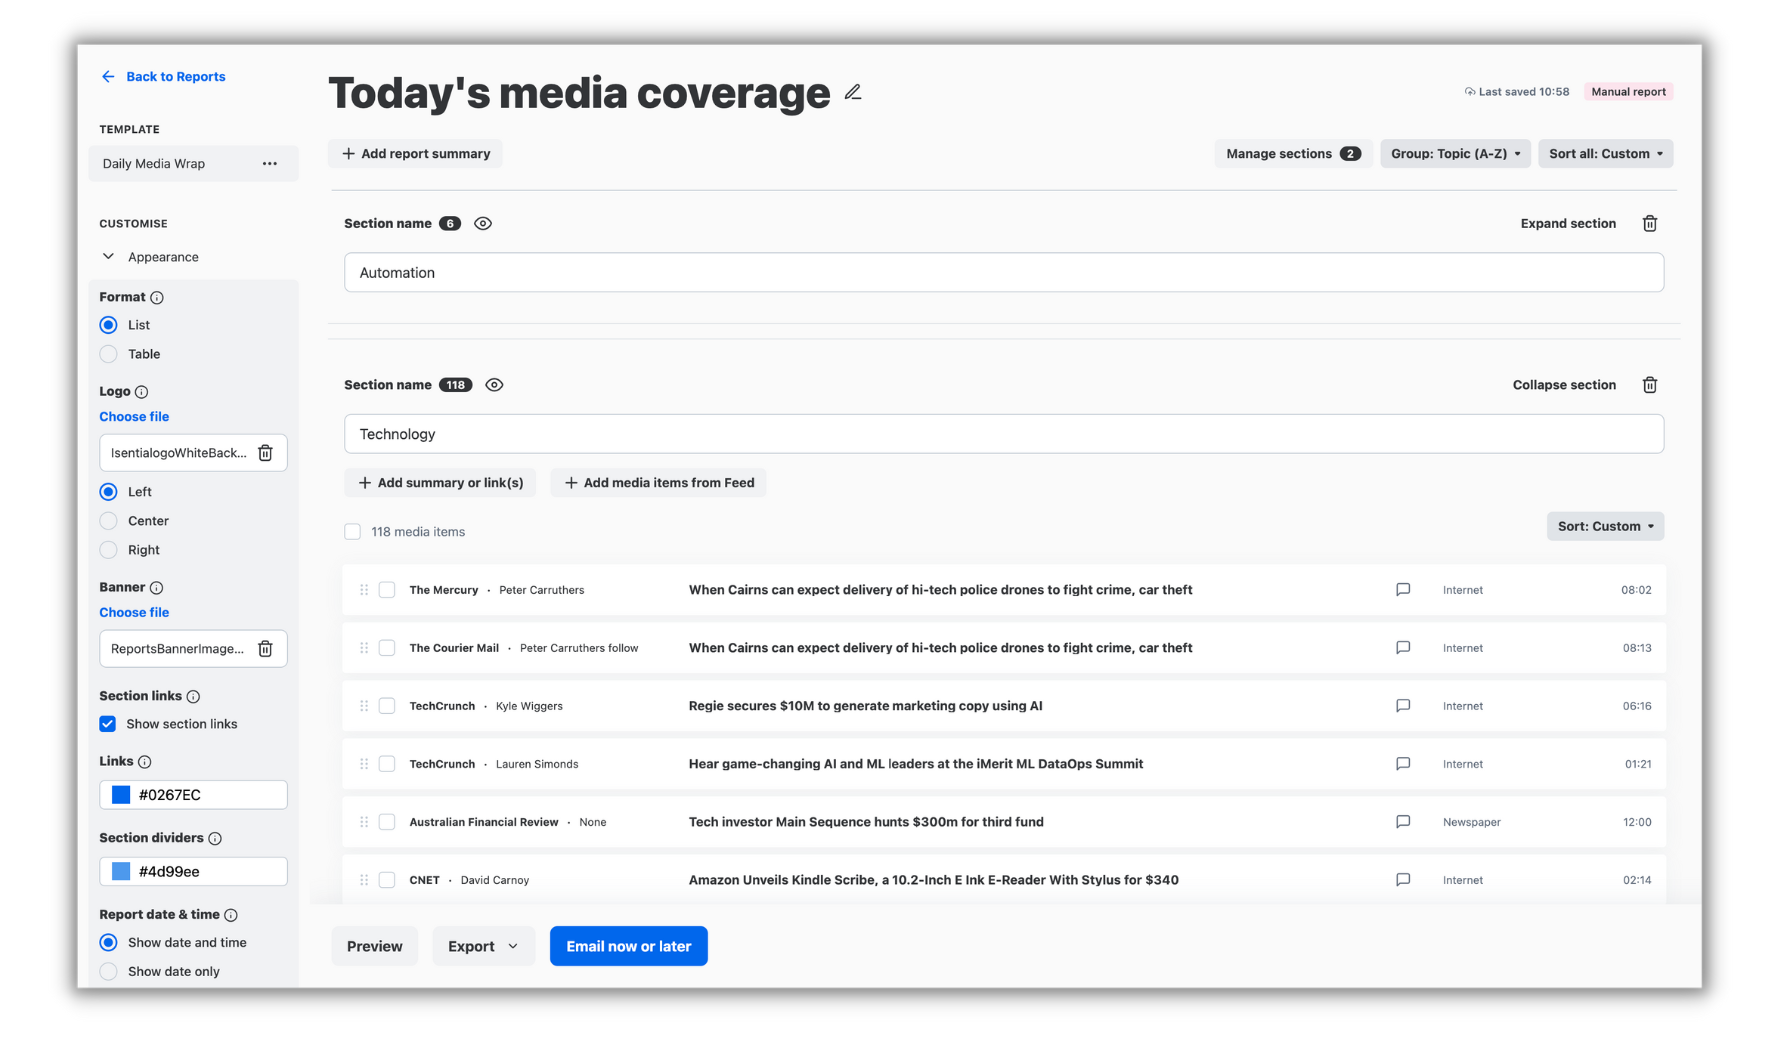Uncheck Show section links checkbox

point(108,724)
